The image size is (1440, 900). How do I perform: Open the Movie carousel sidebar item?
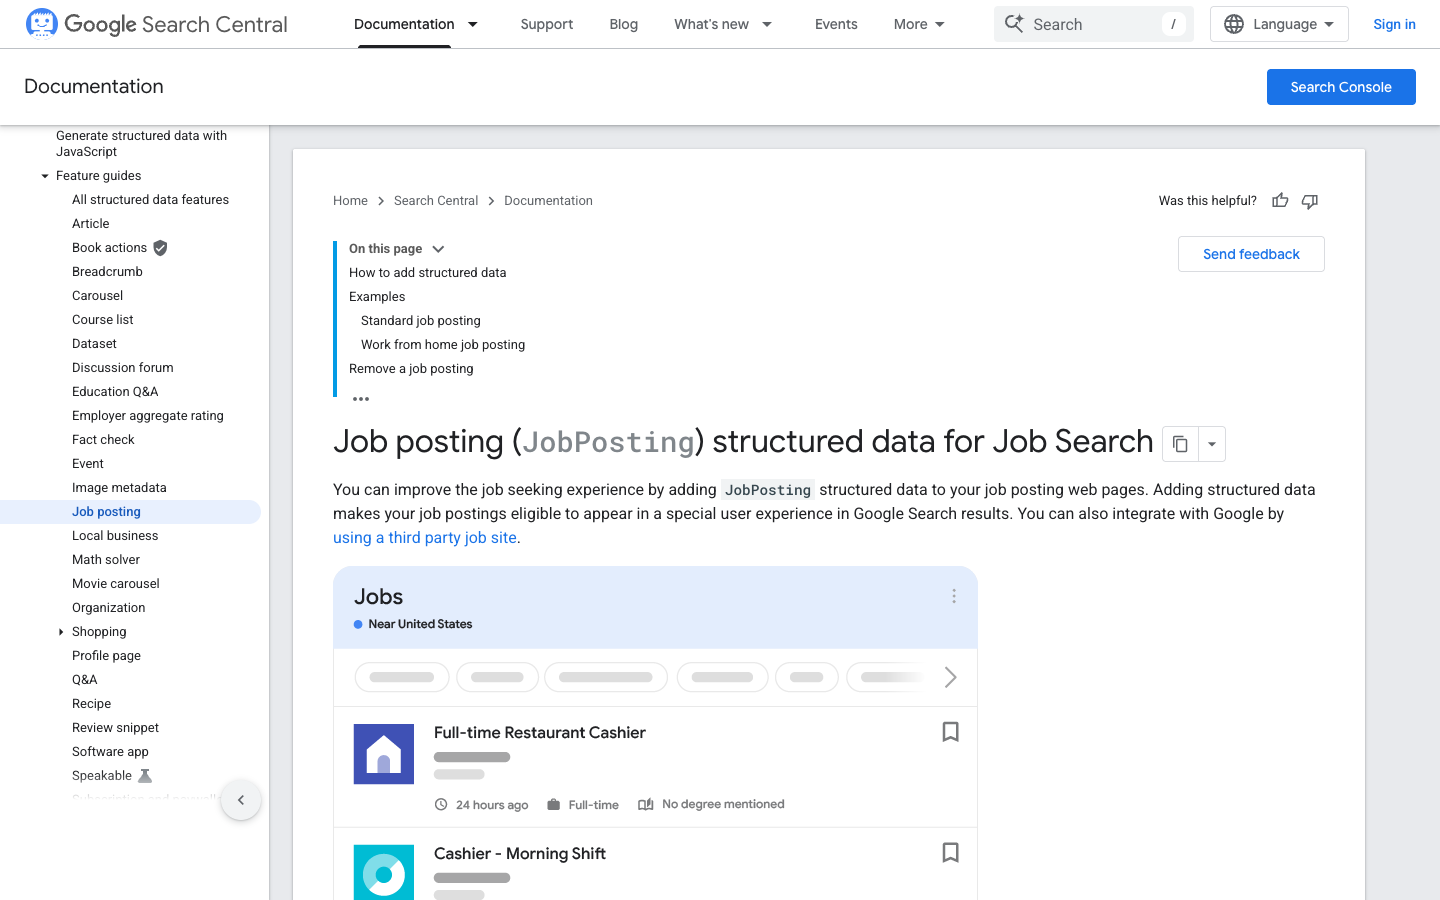pyautogui.click(x=116, y=584)
